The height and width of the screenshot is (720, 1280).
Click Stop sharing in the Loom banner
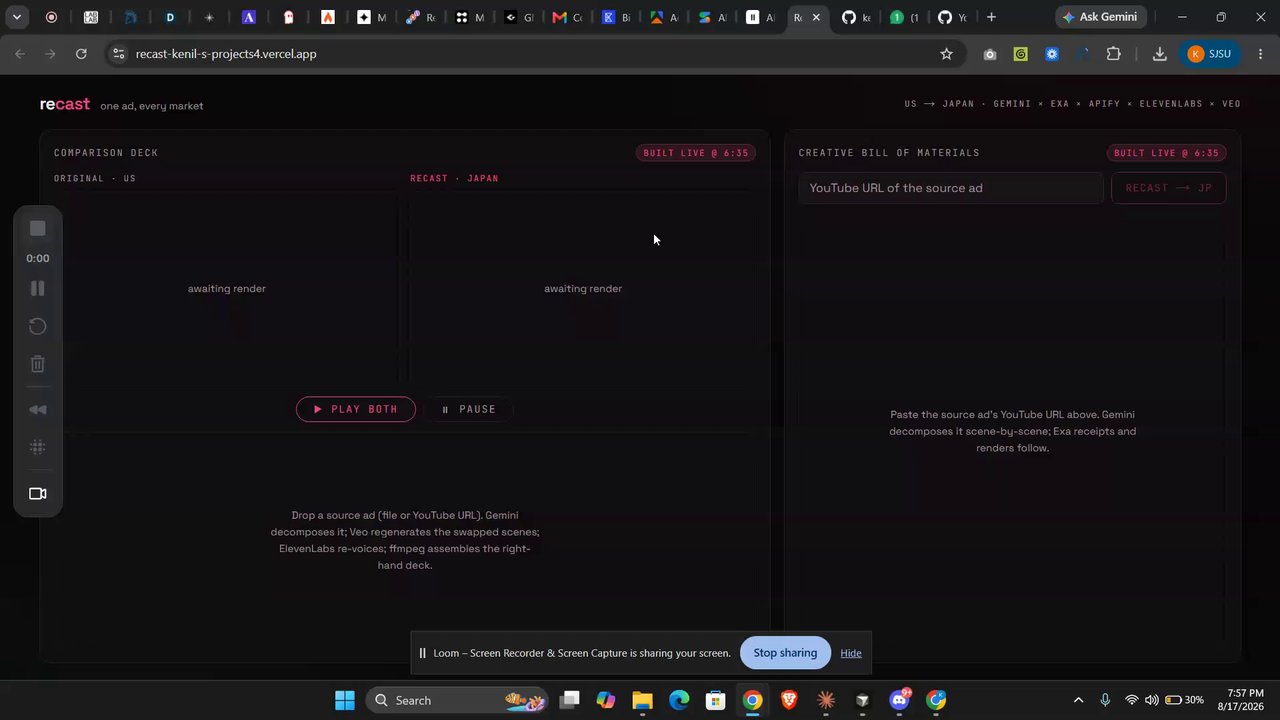(x=785, y=653)
